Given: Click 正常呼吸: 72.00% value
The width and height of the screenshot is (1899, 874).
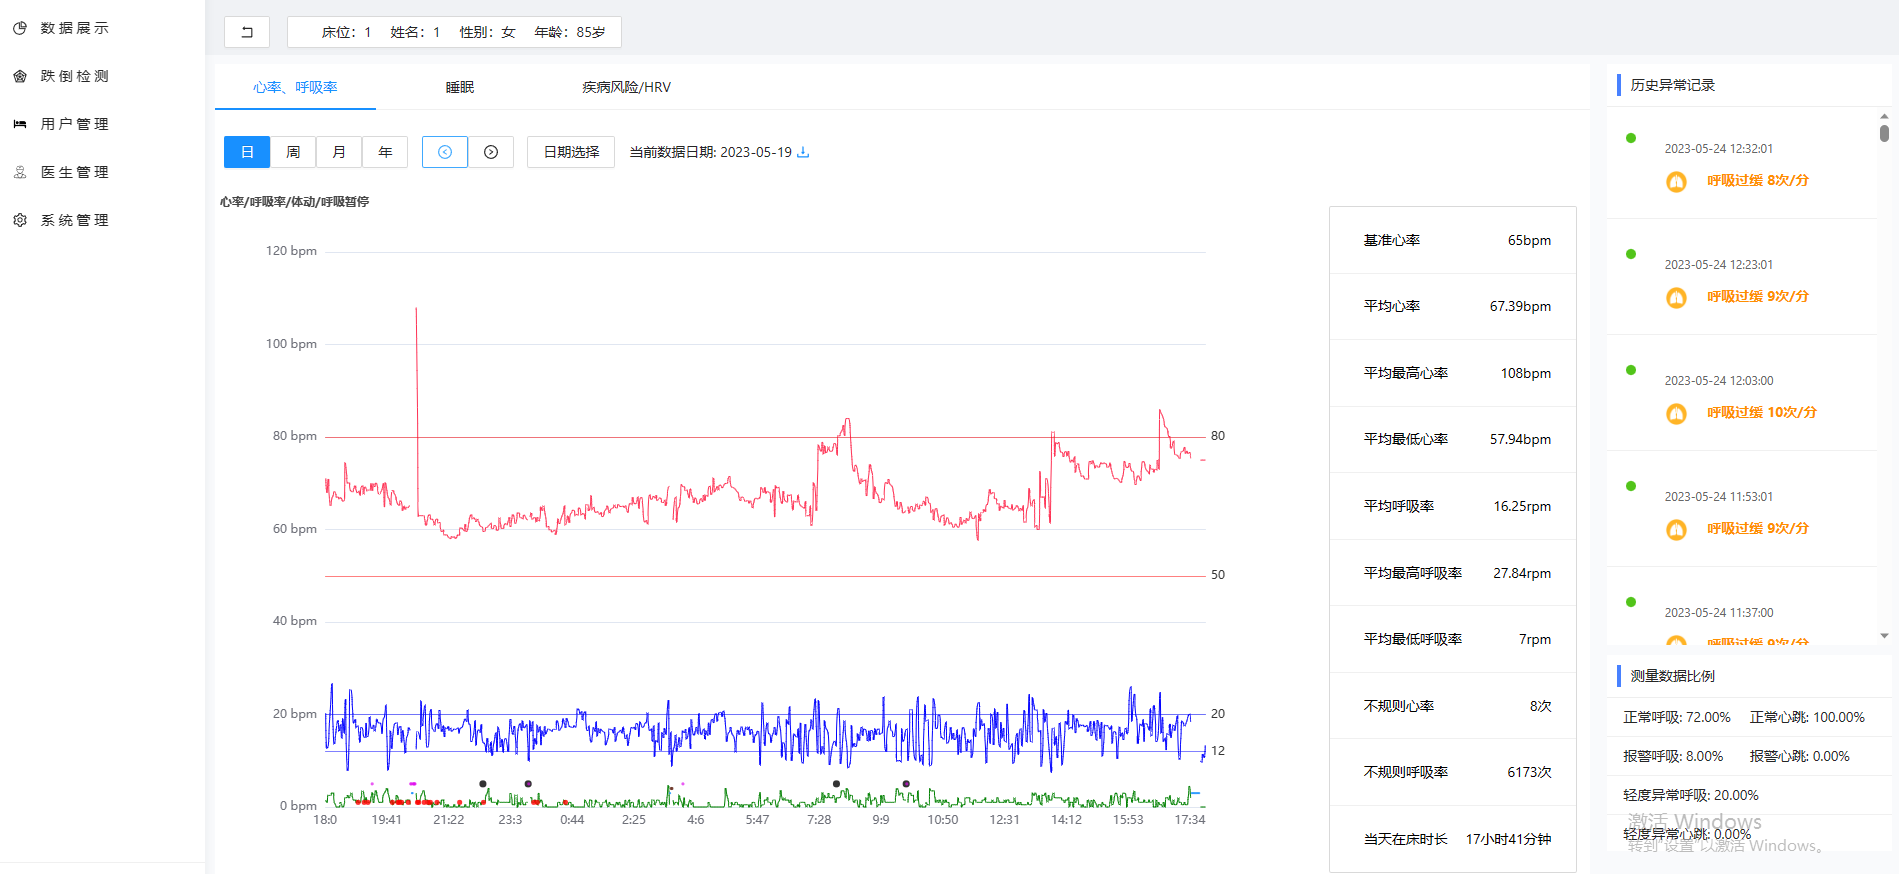Looking at the screenshot, I should 1676,717.
